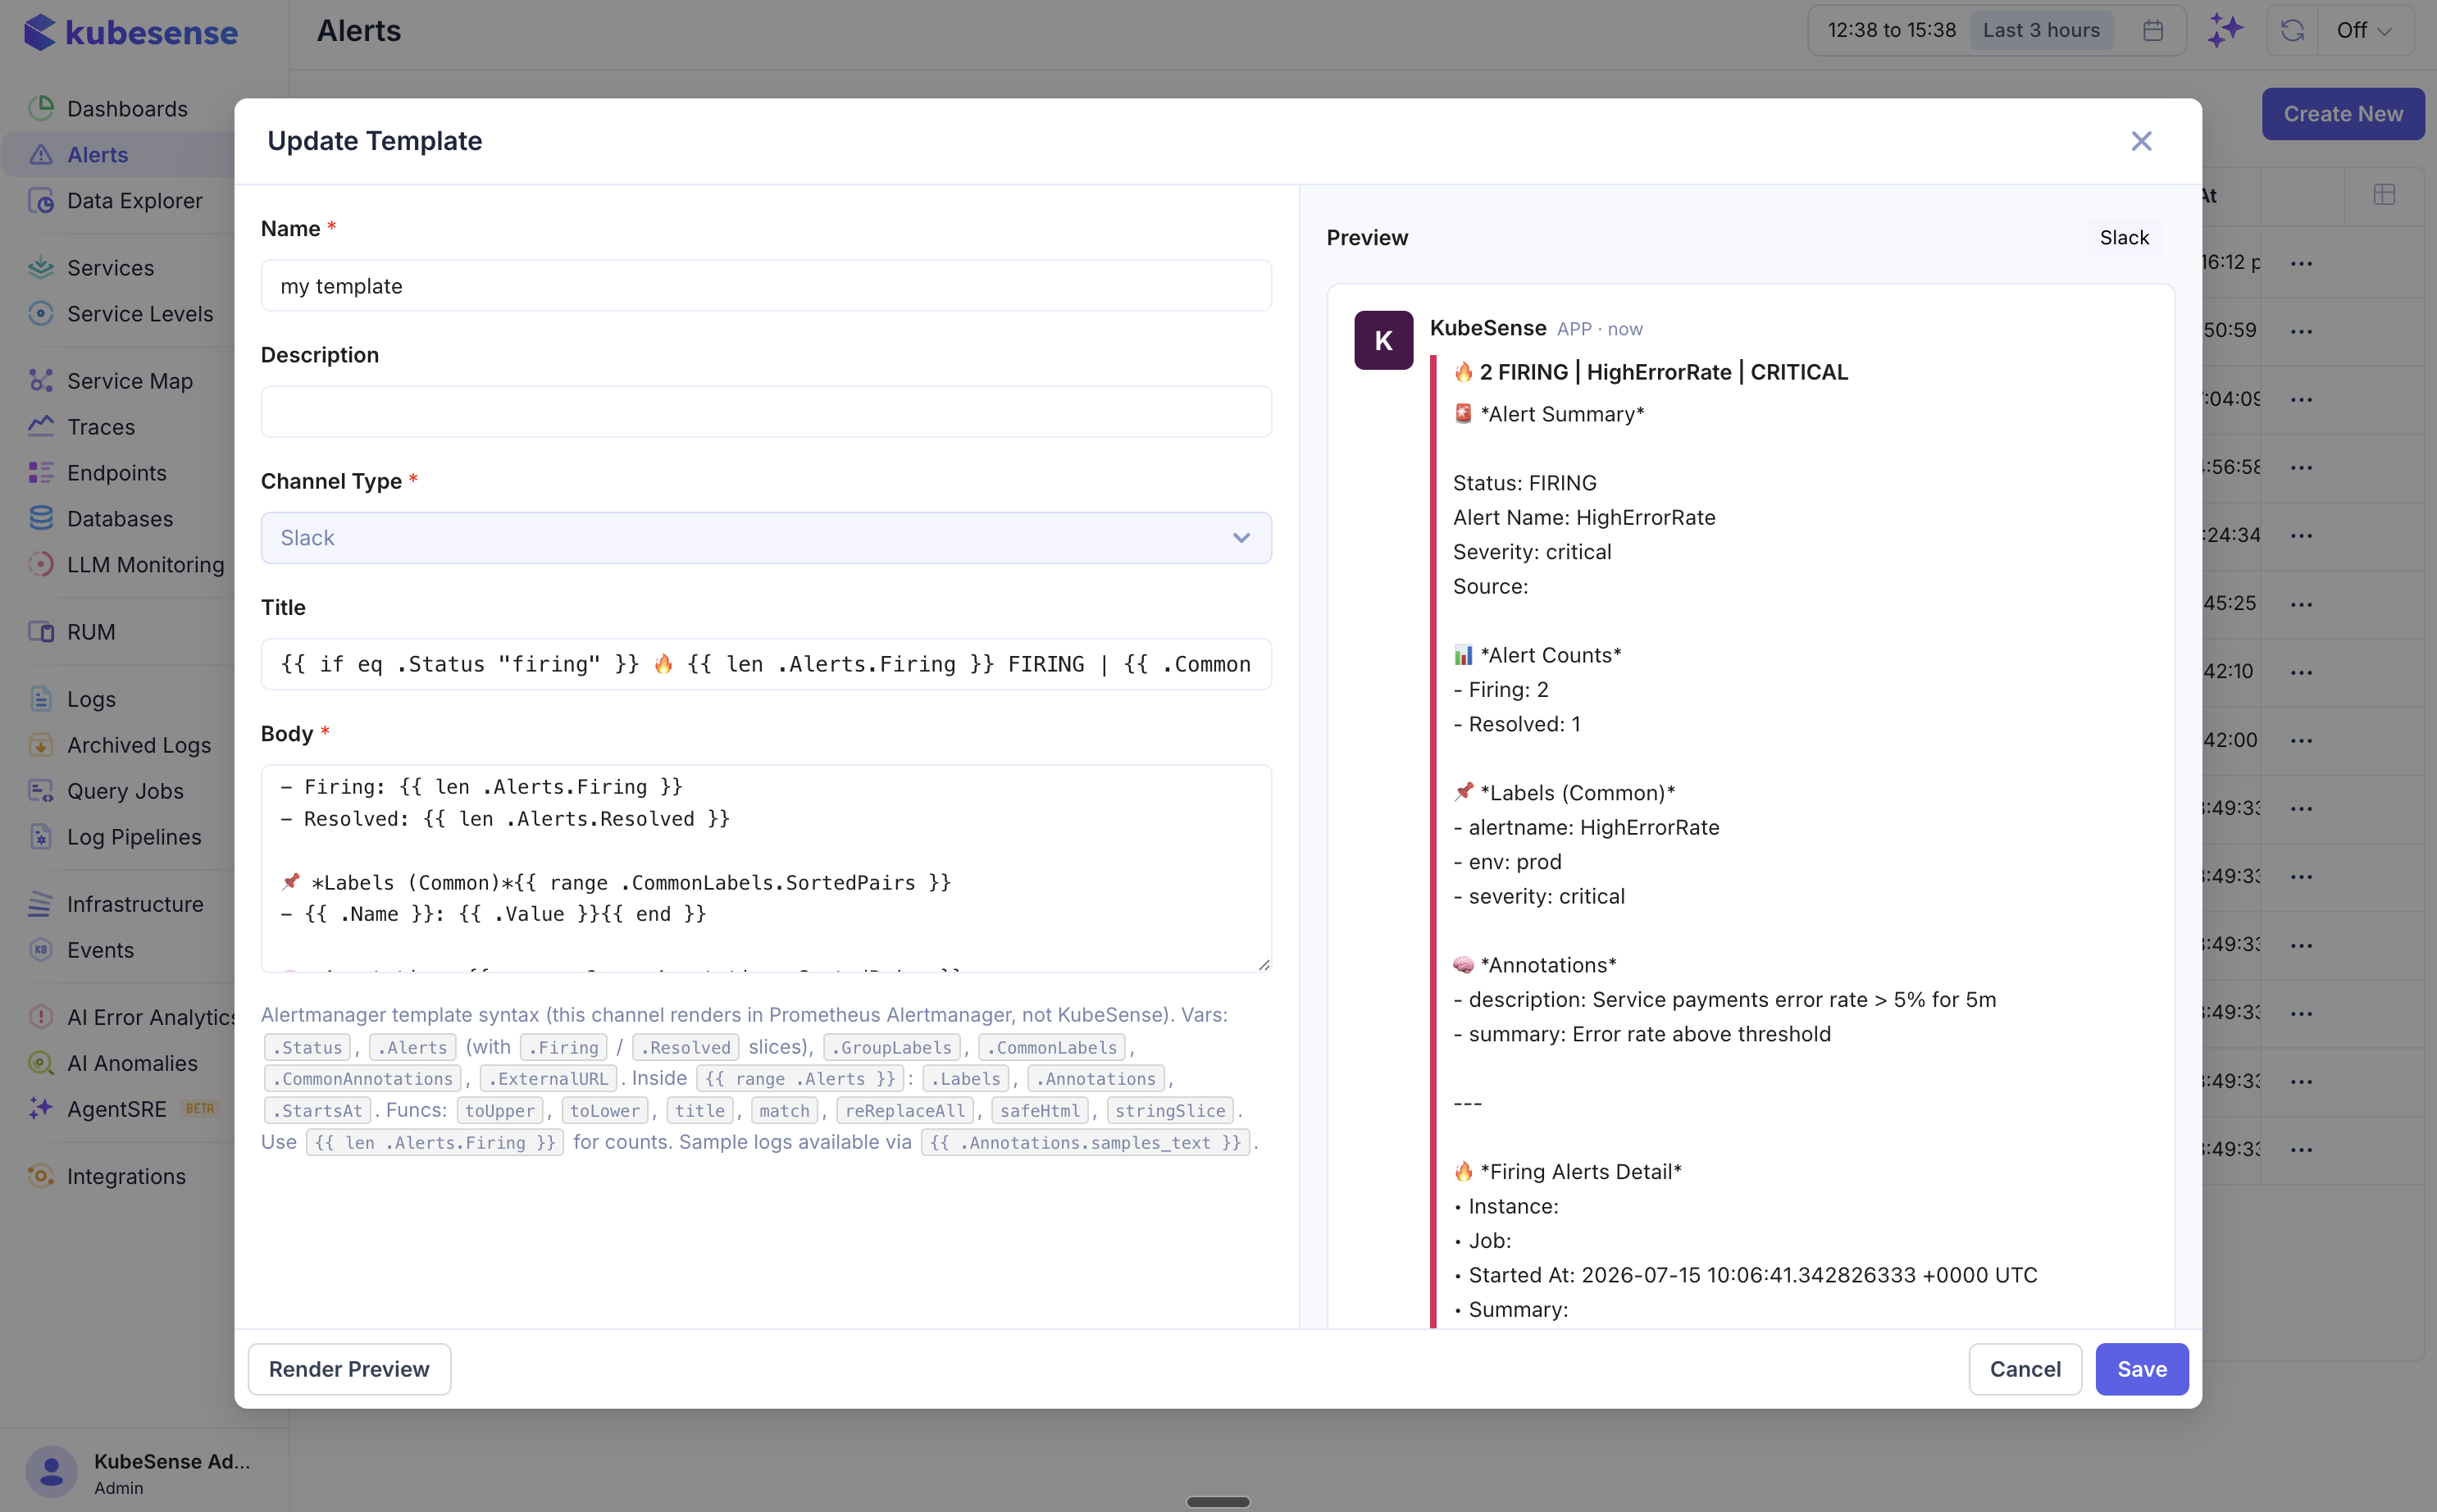Click the AI sparkle icon in header

pos(2226,30)
